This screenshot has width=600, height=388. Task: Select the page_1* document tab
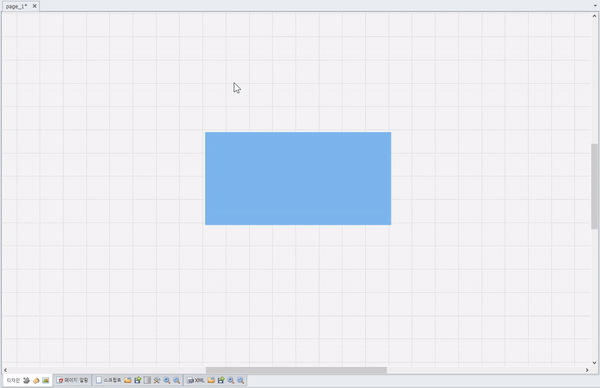(x=16, y=6)
